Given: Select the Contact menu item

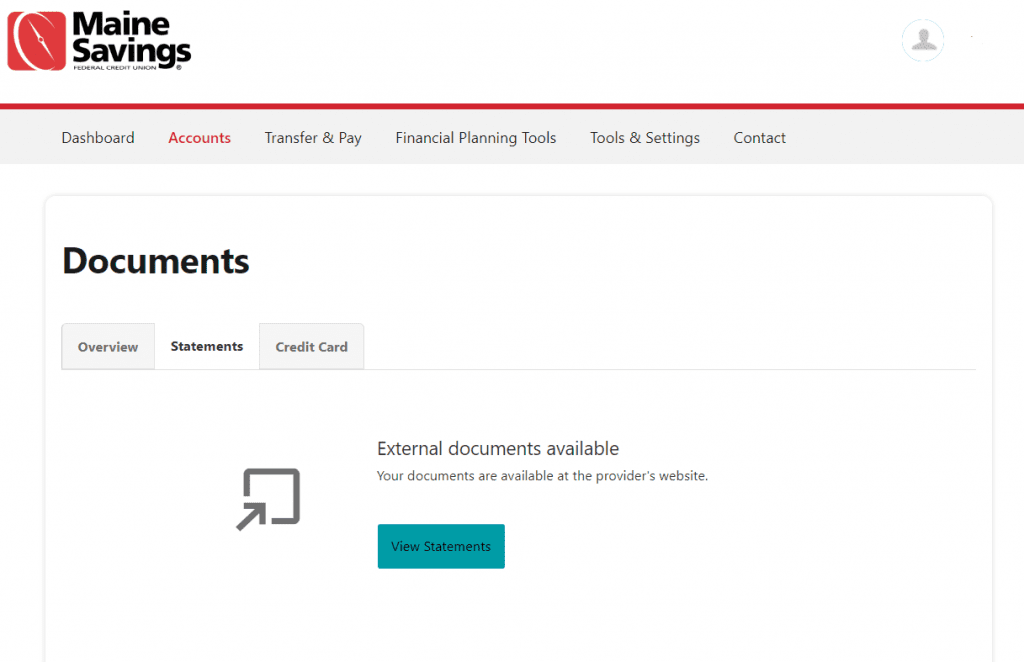Looking at the screenshot, I should pos(759,137).
